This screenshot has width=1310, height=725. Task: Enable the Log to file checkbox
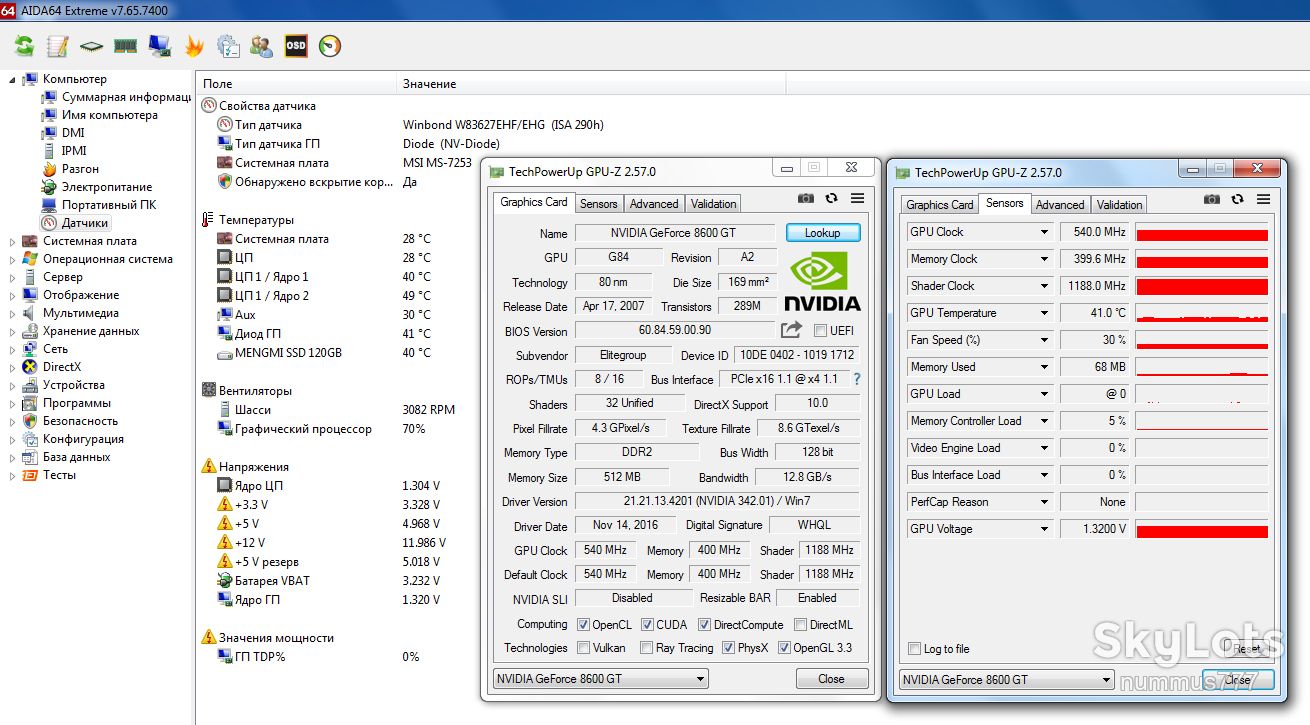(914, 649)
